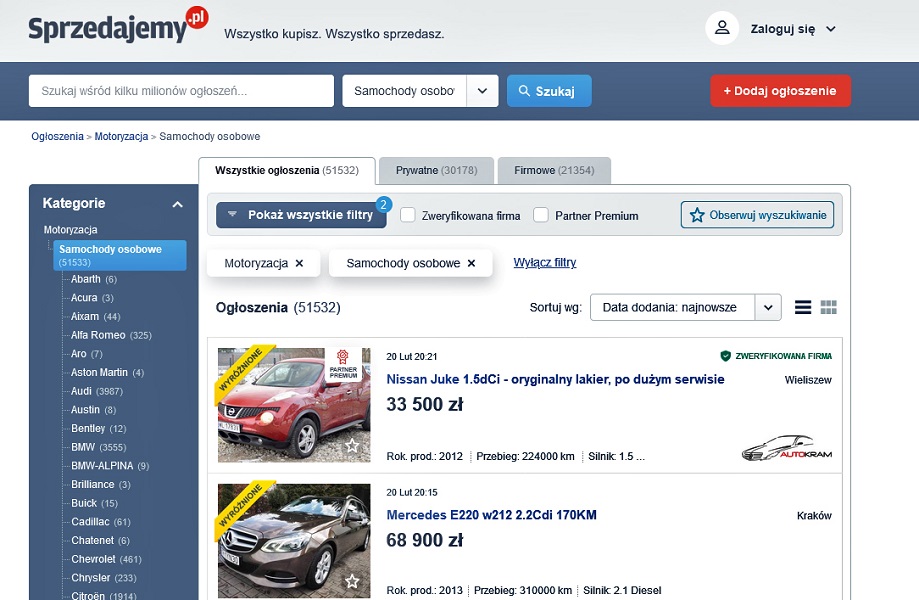Favorite the Mercedes E220 listing star
Viewport: 919px width, 600px height.
tap(352, 581)
